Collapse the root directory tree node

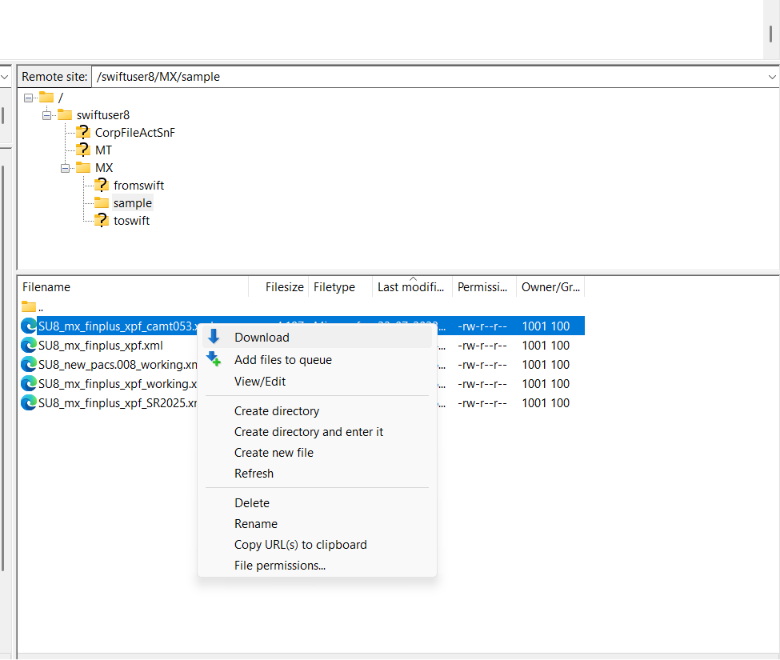pos(28,98)
